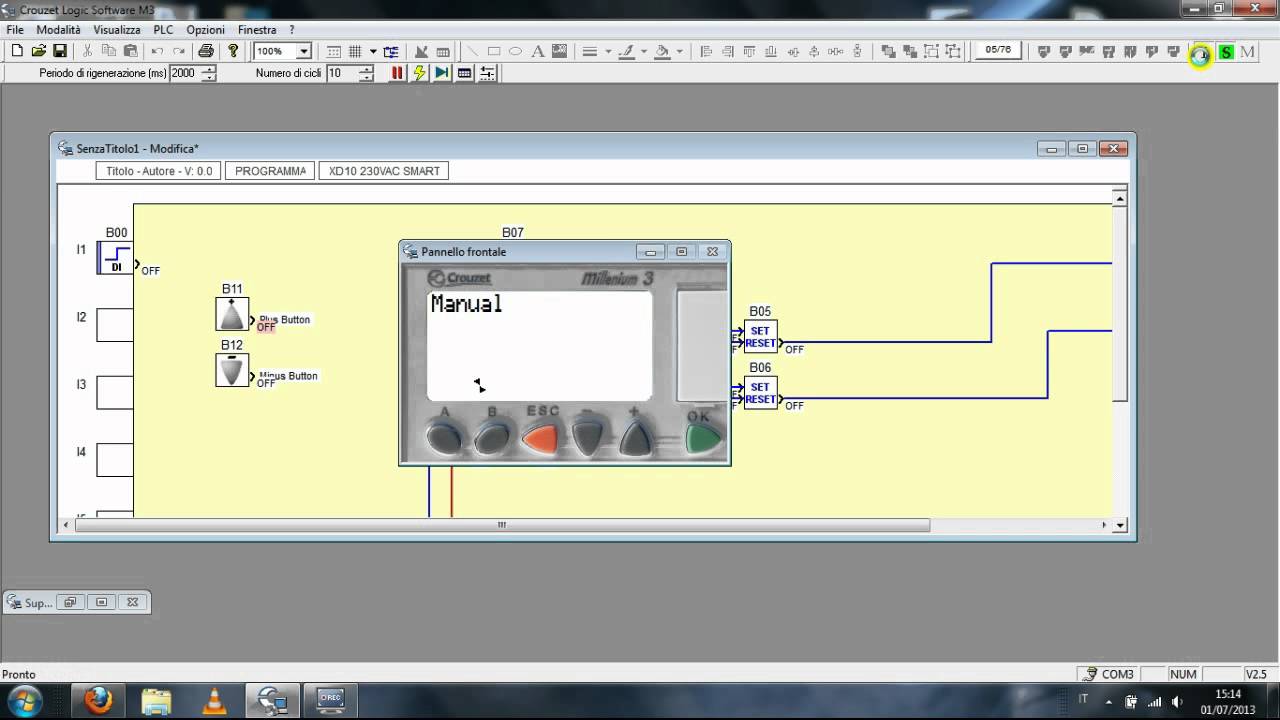Click the M monitoring mode icon
This screenshot has width=1280, height=720.
click(x=1248, y=52)
